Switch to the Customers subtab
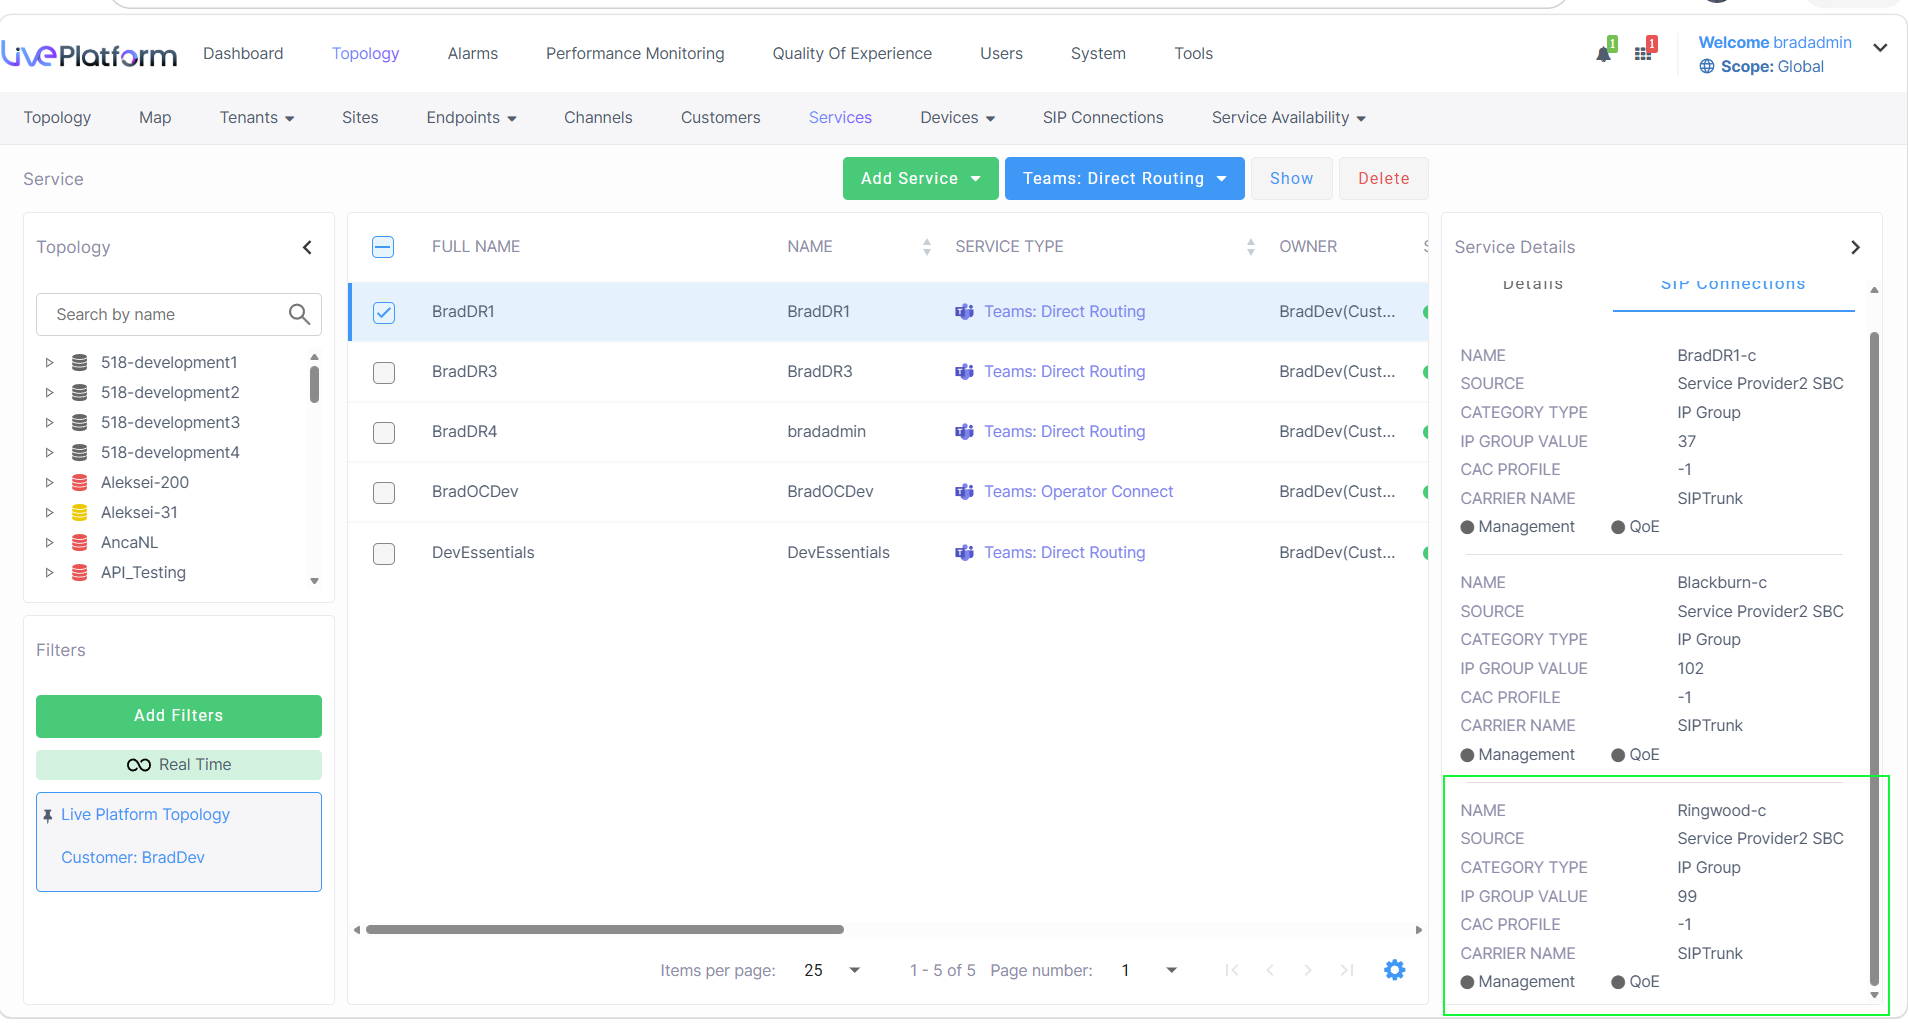 click(721, 118)
